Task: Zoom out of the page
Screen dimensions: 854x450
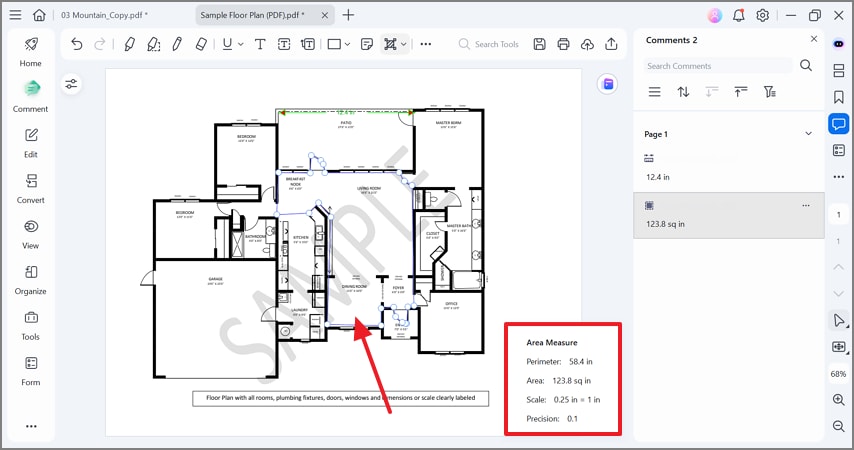Action: pyautogui.click(x=839, y=426)
